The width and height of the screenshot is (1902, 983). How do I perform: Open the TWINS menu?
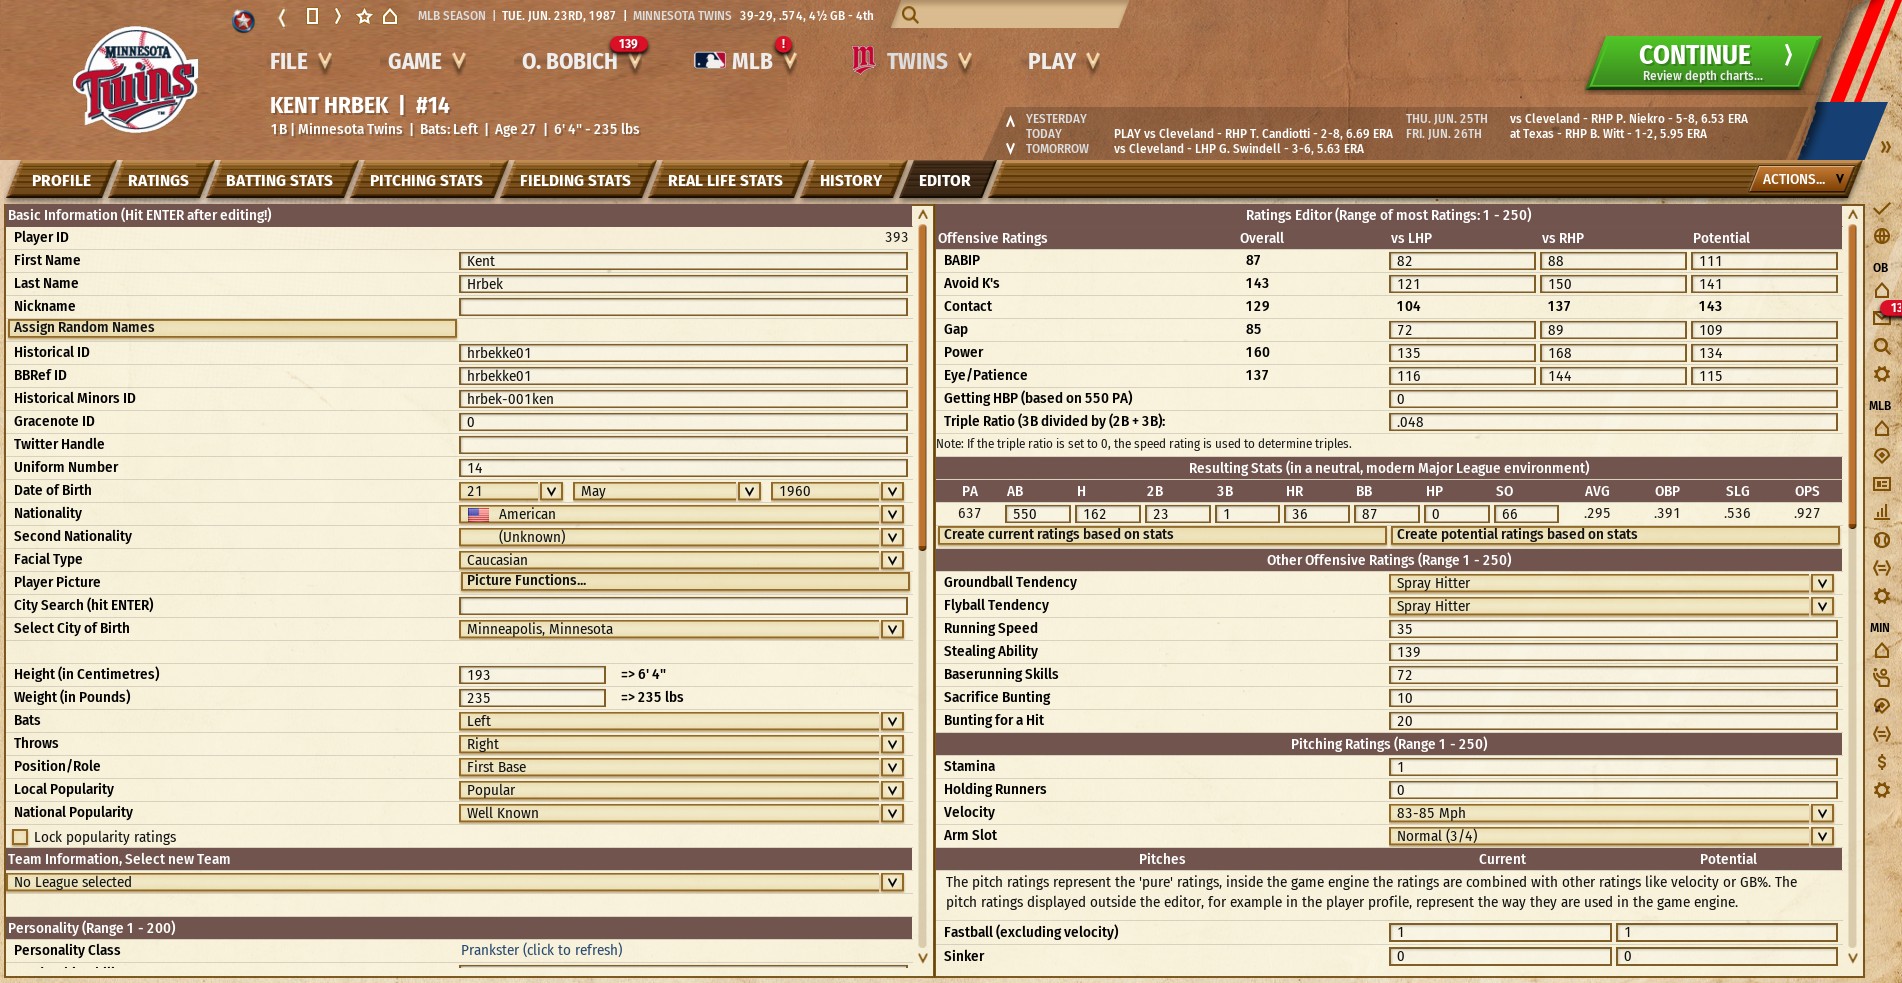[912, 61]
